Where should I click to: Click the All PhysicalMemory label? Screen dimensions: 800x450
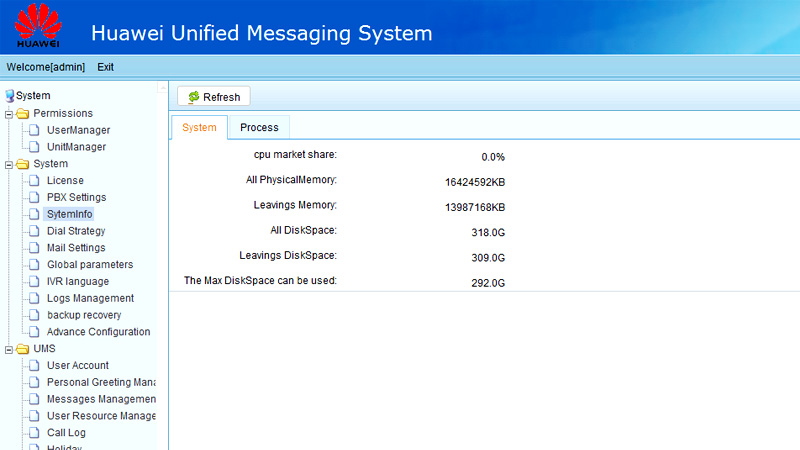[x=291, y=180]
